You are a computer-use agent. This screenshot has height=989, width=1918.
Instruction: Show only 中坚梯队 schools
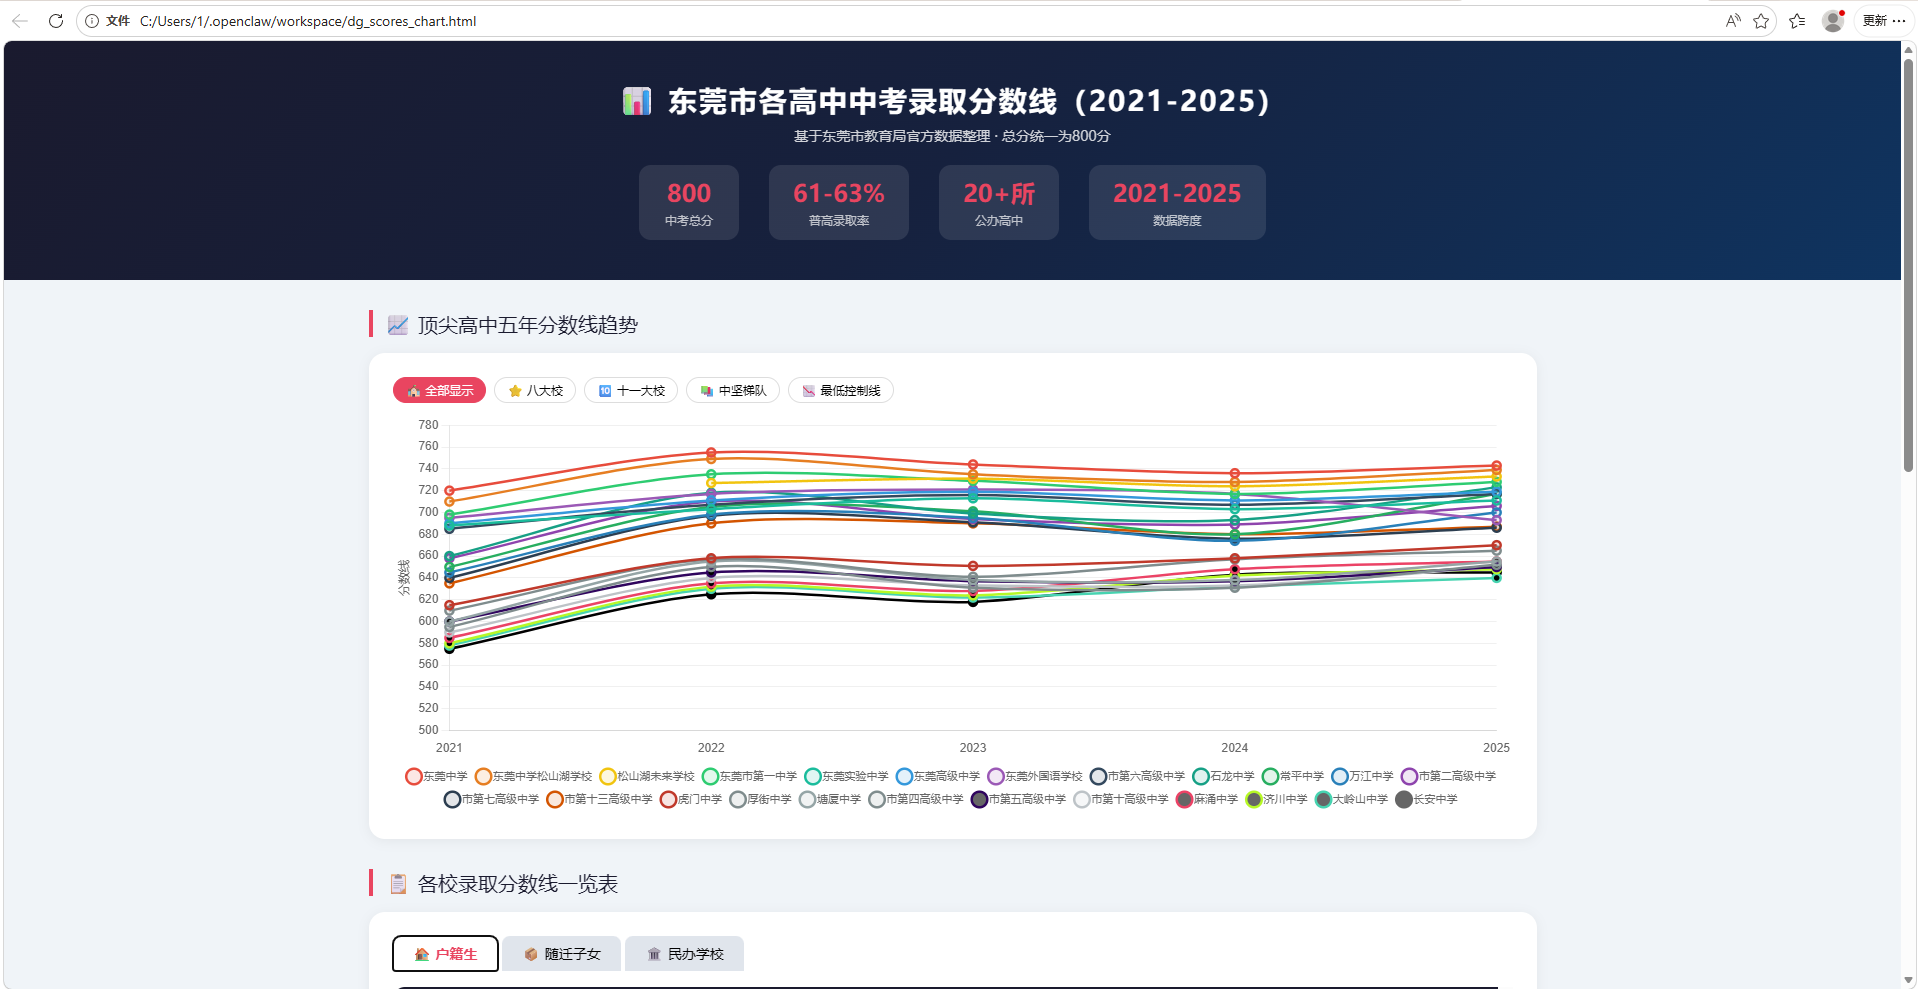pos(733,391)
